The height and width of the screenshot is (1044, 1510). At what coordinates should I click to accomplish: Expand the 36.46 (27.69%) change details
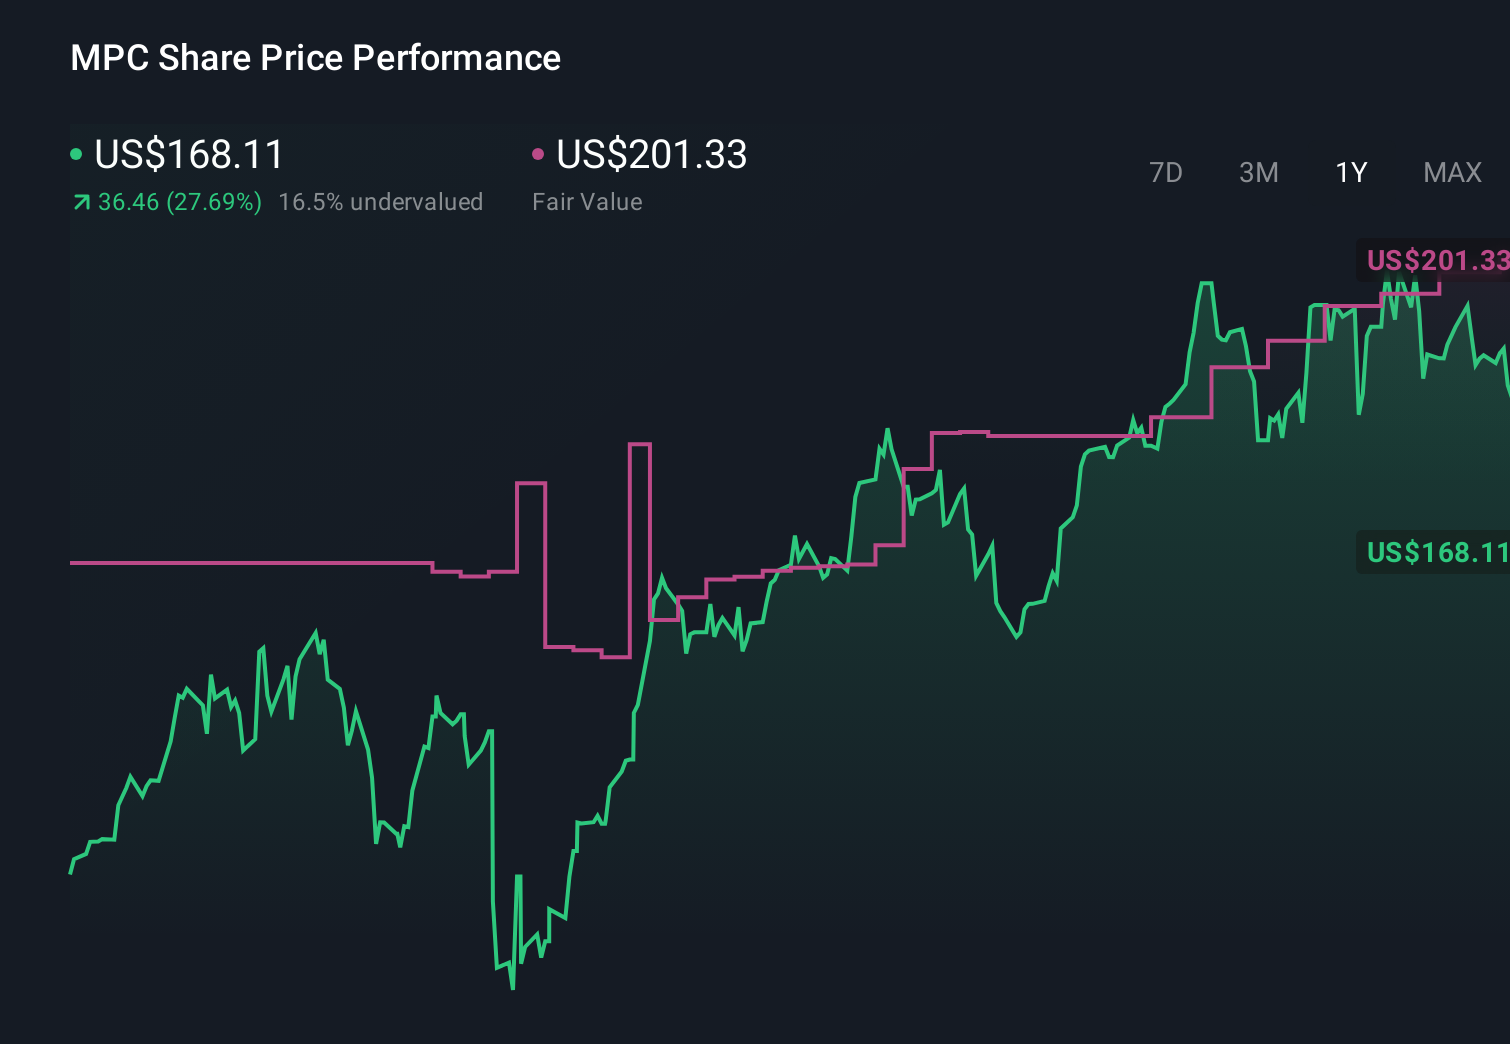(x=177, y=201)
